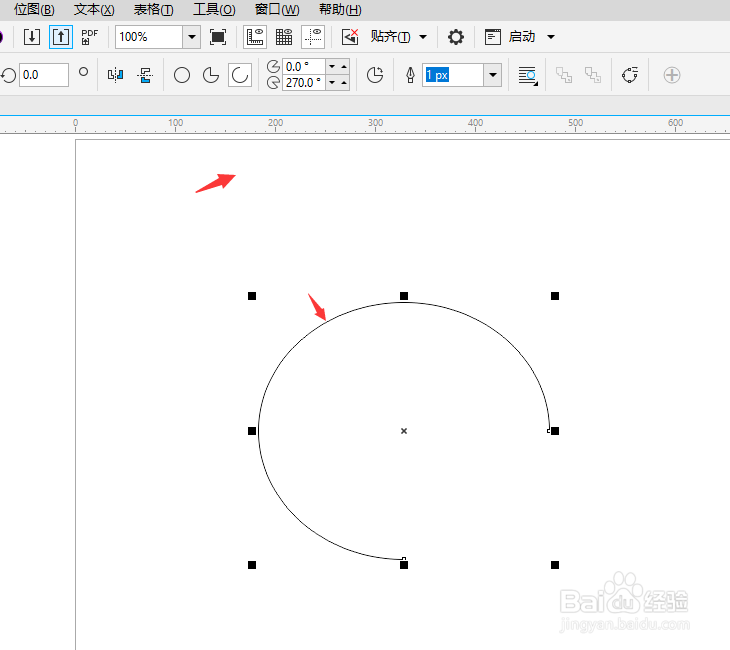730x650 pixels.
Task: Click the Import (down arrow) icon
Action: pos(32,37)
